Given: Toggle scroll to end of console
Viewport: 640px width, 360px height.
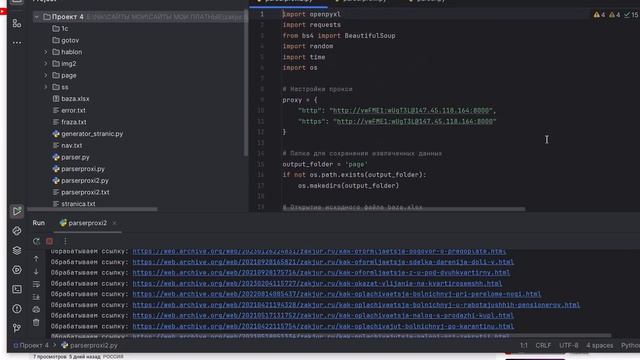Looking at the screenshot, I should point(36,297).
